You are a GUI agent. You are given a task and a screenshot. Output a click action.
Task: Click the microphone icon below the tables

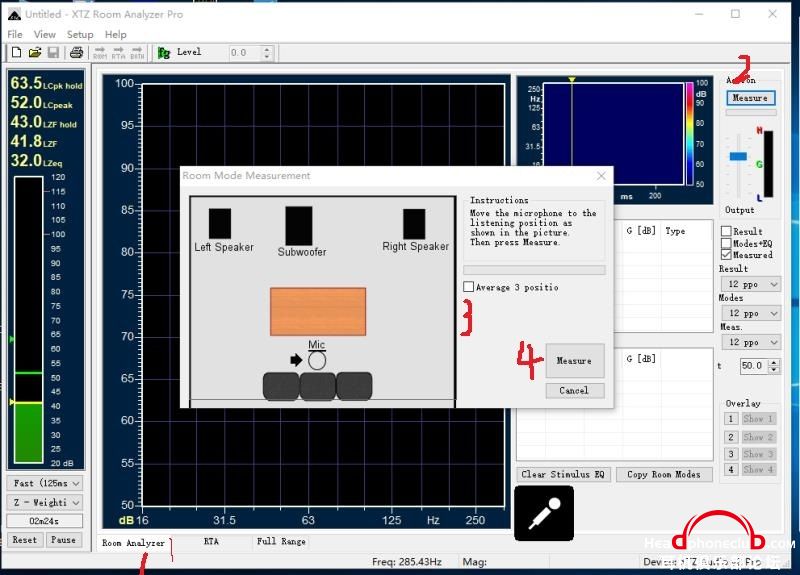point(544,513)
